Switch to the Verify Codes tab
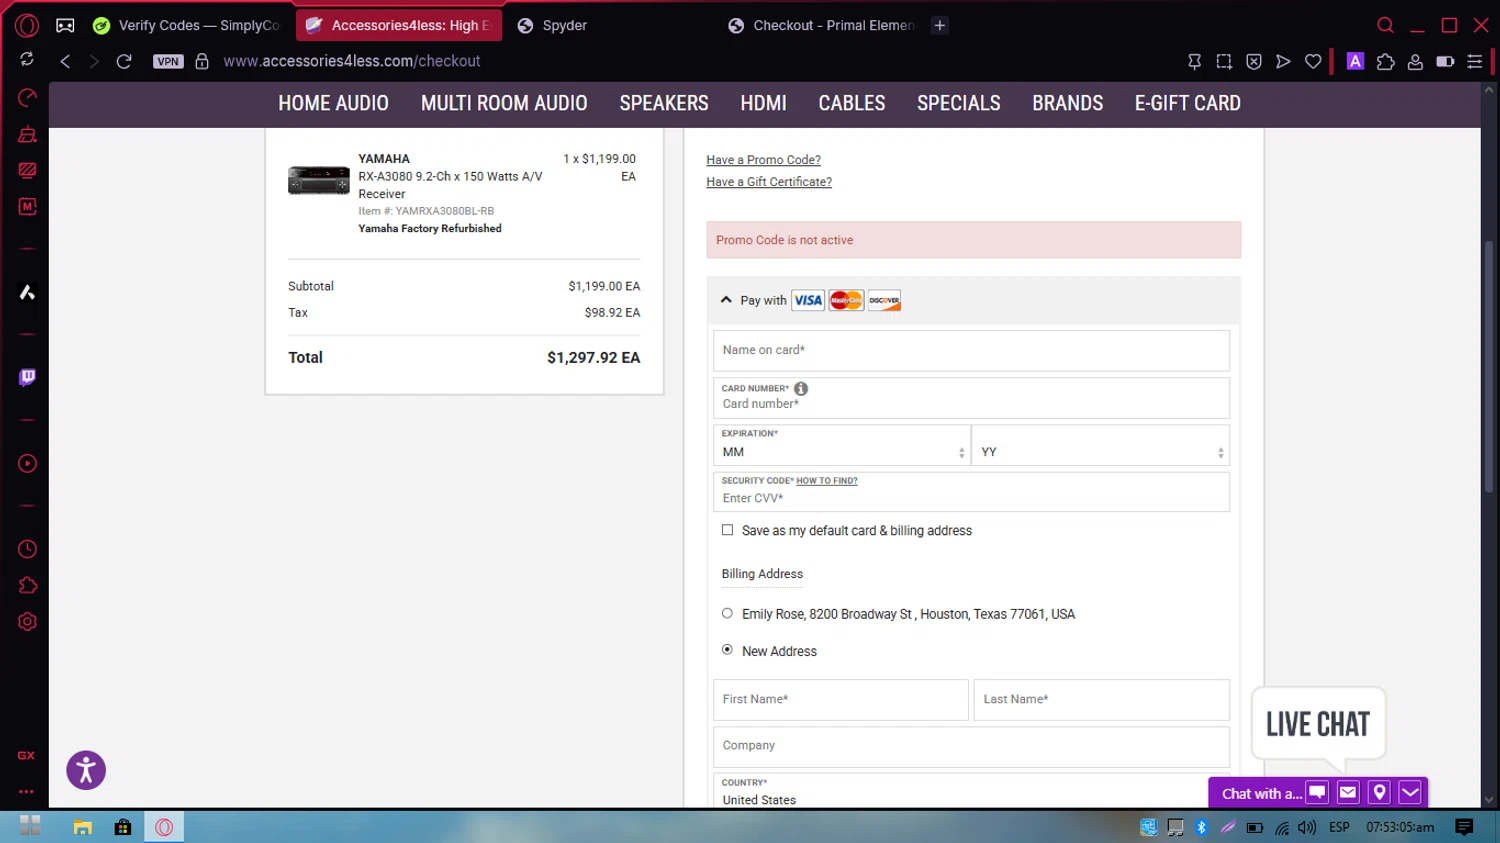1500x843 pixels. (x=187, y=25)
